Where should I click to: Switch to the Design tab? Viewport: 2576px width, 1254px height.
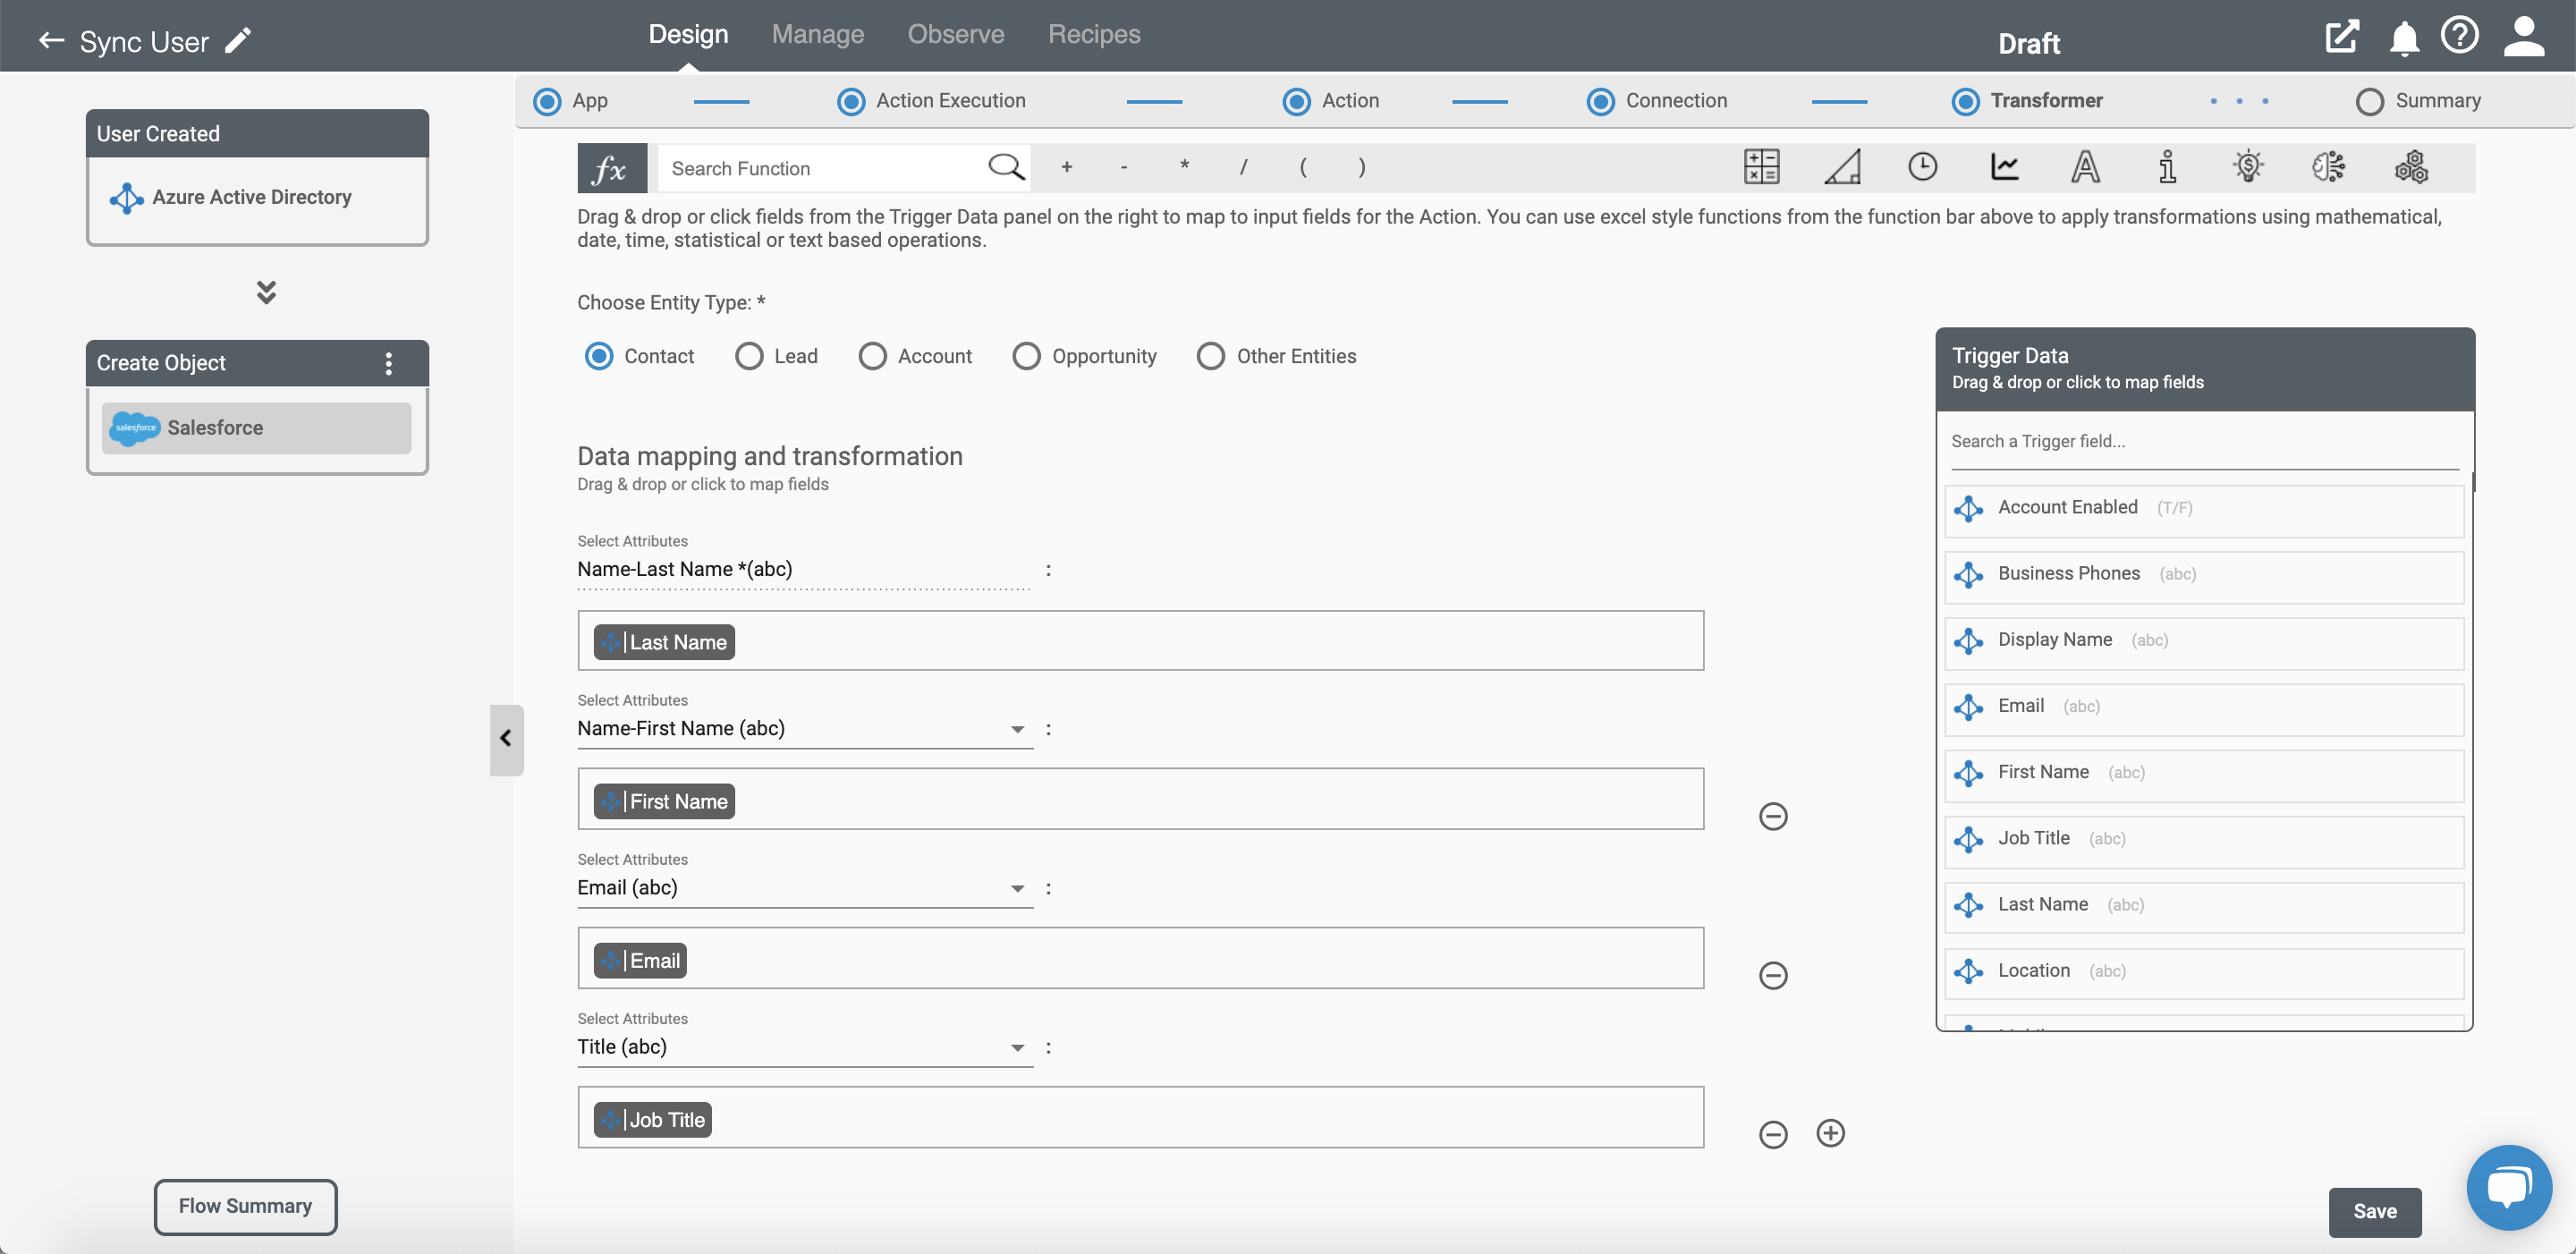tap(688, 34)
